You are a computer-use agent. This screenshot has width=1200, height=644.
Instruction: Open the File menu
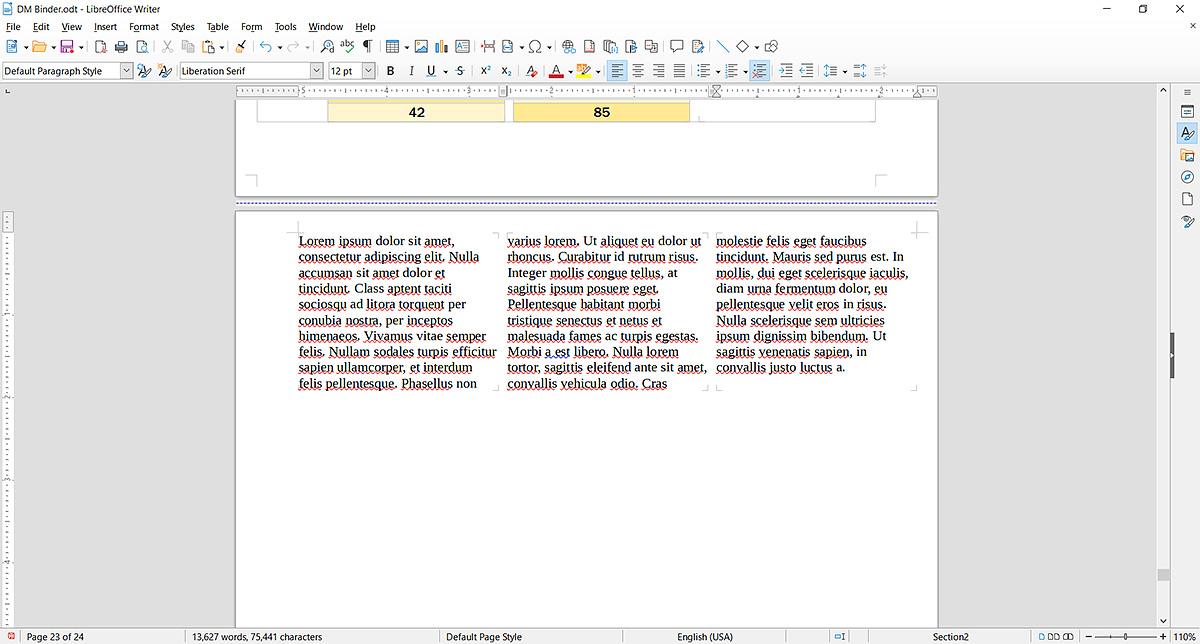click(x=13, y=27)
